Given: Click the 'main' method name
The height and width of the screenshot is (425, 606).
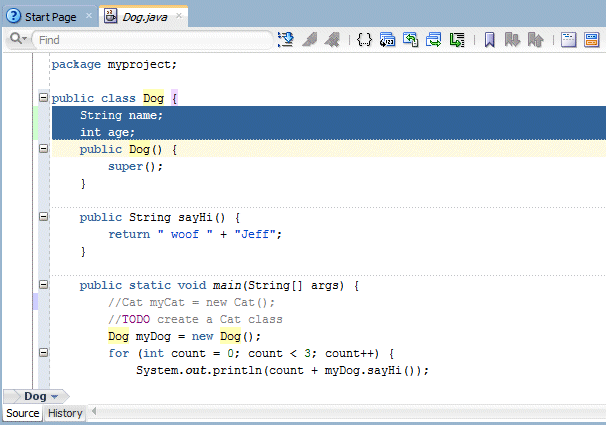Looking at the screenshot, I should [227, 285].
